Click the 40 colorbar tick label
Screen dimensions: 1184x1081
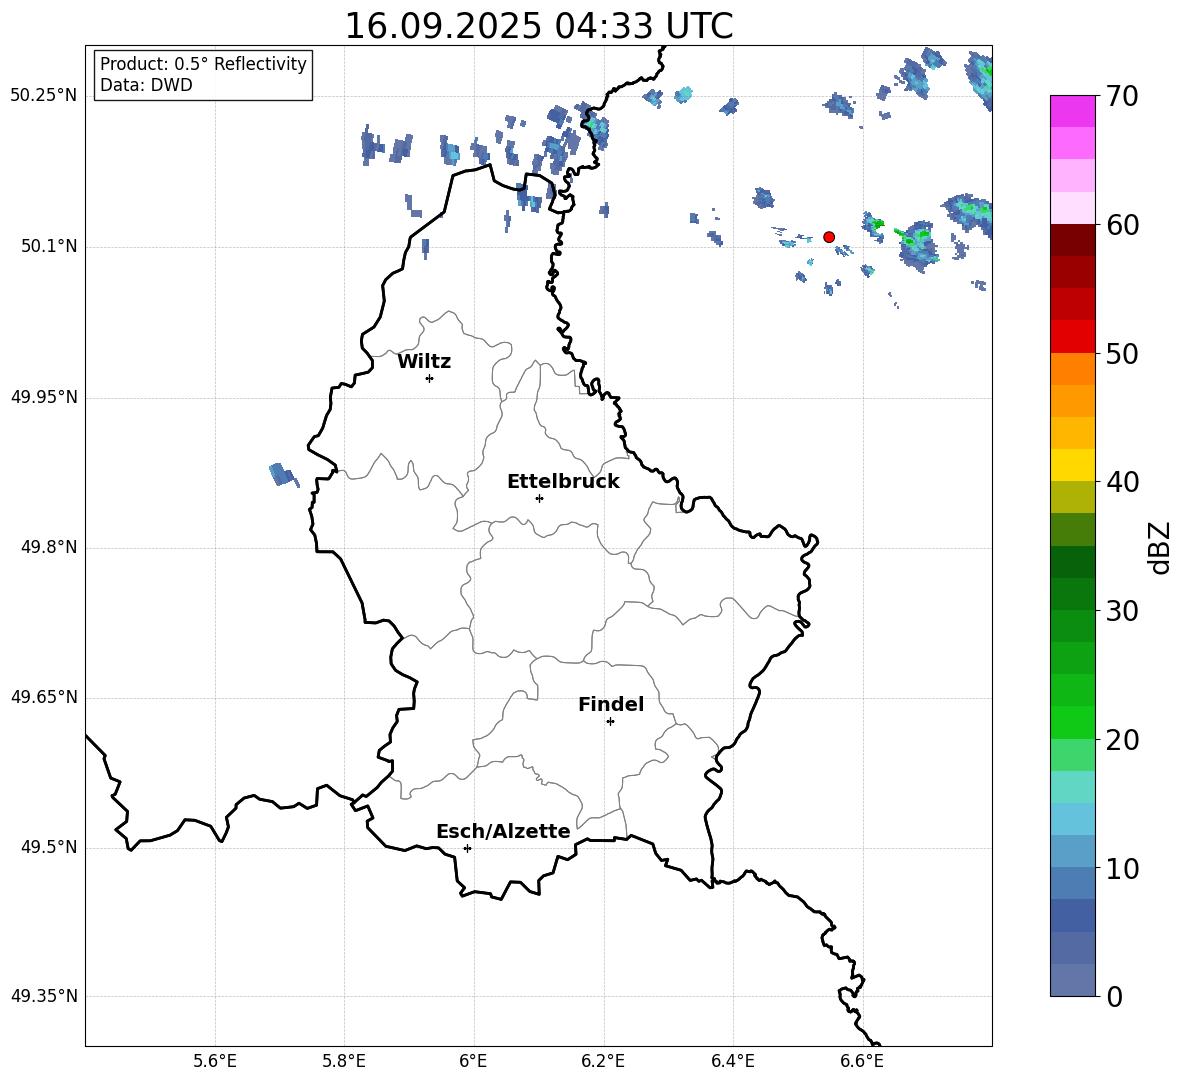(x=1123, y=482)
